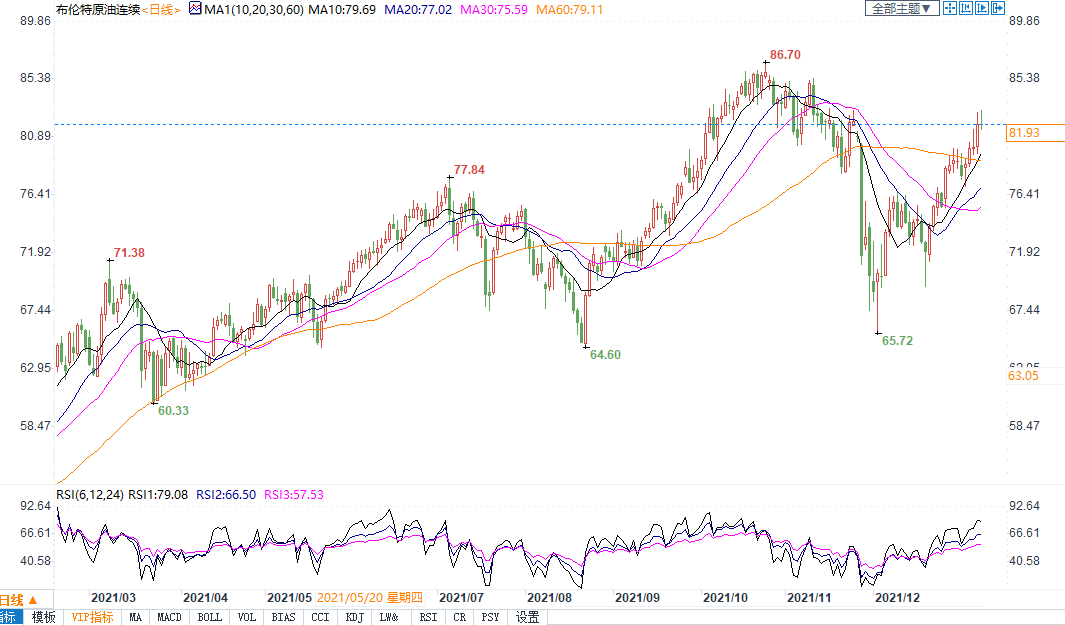
Task: Choose the VOL indicator tab
Action: (x=246, y=617)
